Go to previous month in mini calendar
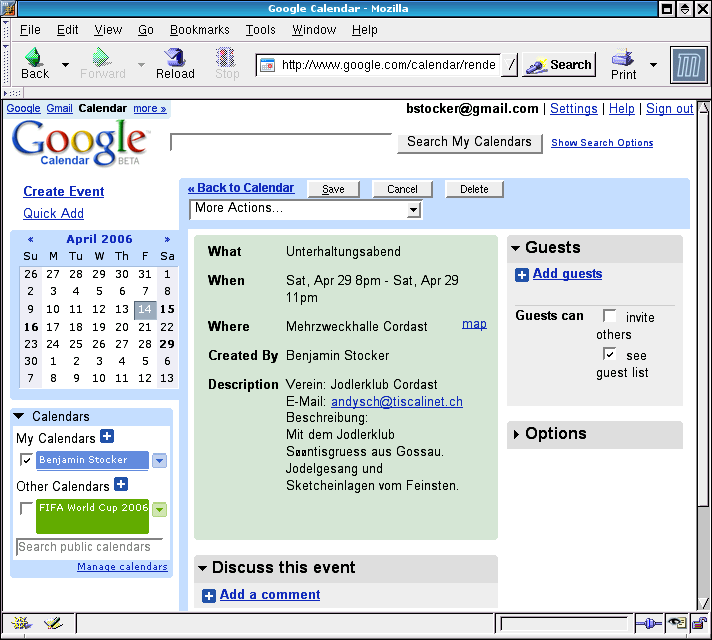 [30, 239]
